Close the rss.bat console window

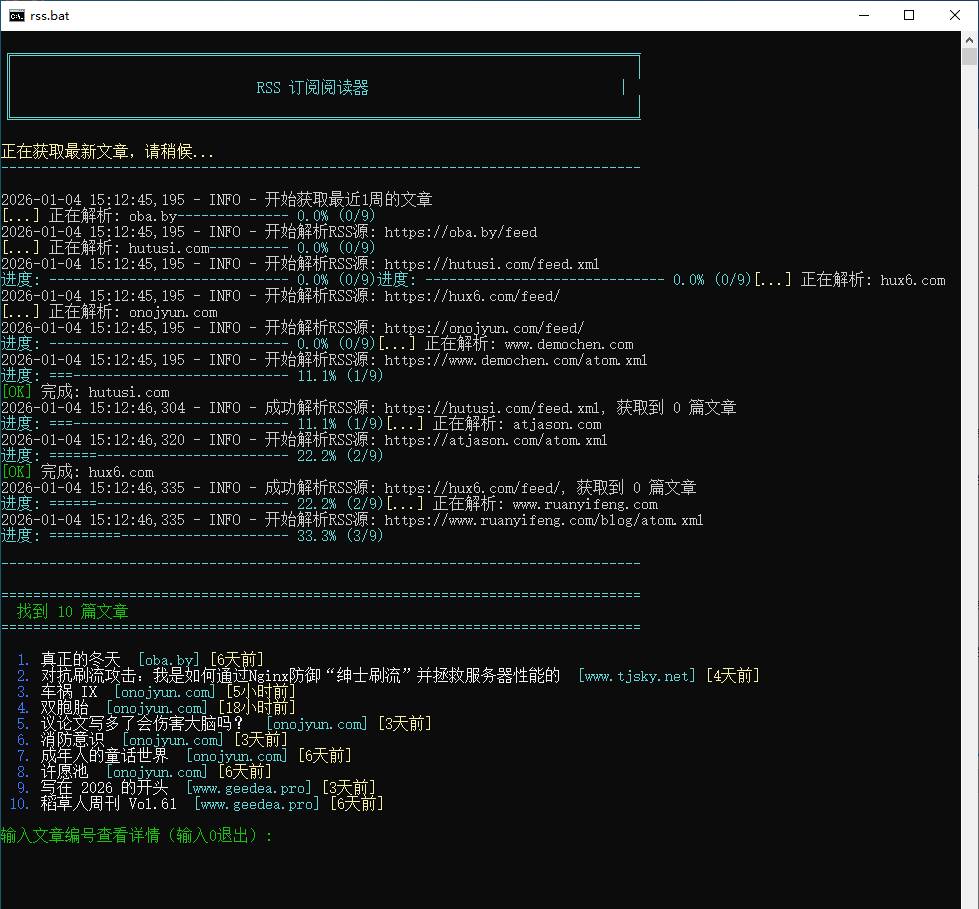tap(955, 15)
